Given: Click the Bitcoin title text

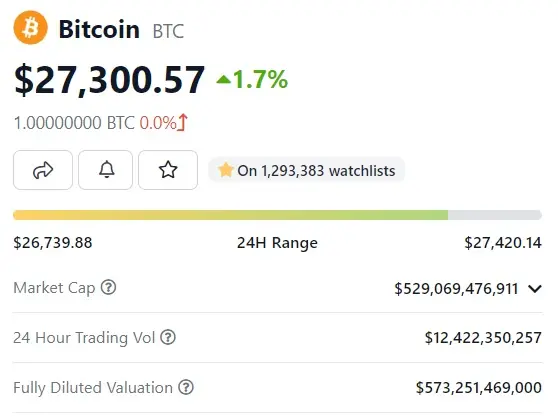Looking at the screenshot, I should pyautogui.click(x=99, y=30).
